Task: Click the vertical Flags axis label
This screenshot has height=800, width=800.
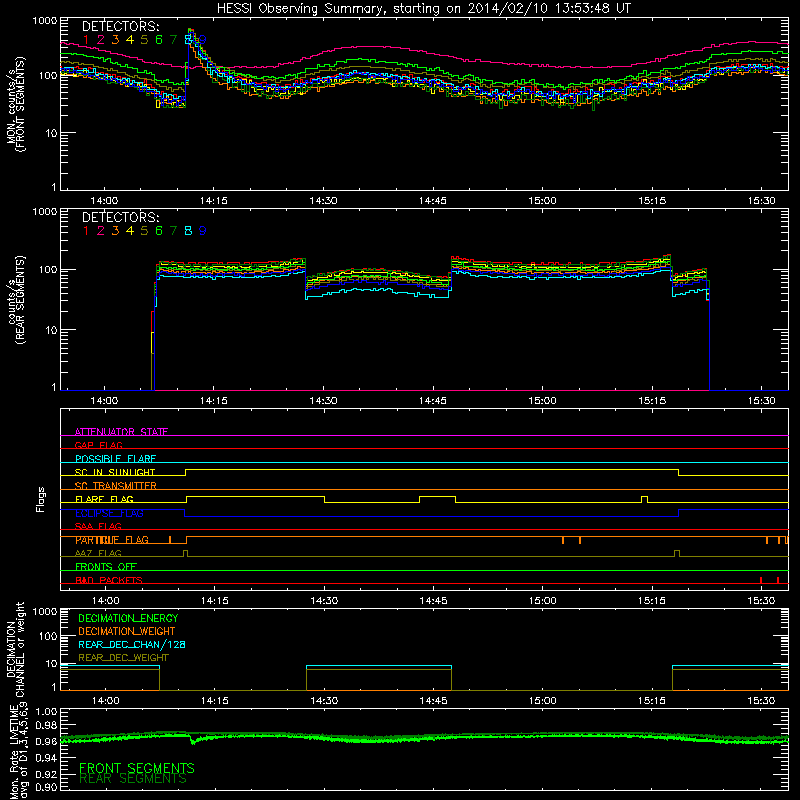Action: coord(41,499)
